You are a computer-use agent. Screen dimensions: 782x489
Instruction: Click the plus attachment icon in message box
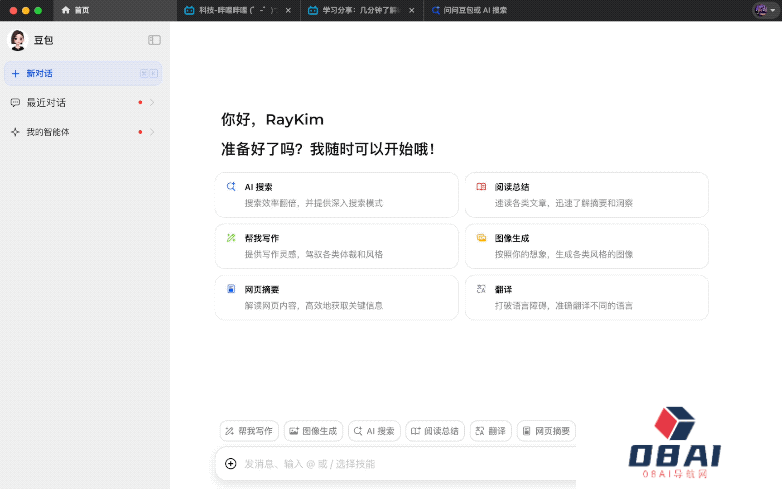(x=231, y=463)
